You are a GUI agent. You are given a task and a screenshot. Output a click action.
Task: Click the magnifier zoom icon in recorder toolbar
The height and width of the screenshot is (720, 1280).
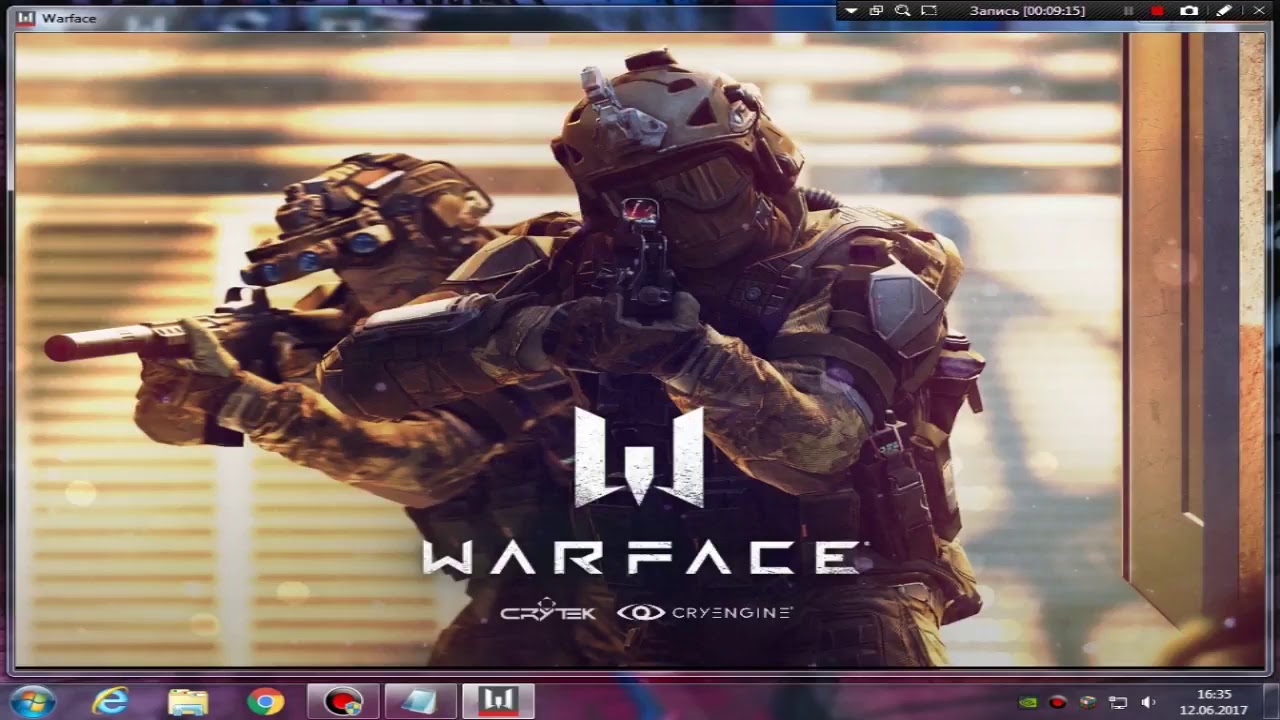(x=902, y=11)
